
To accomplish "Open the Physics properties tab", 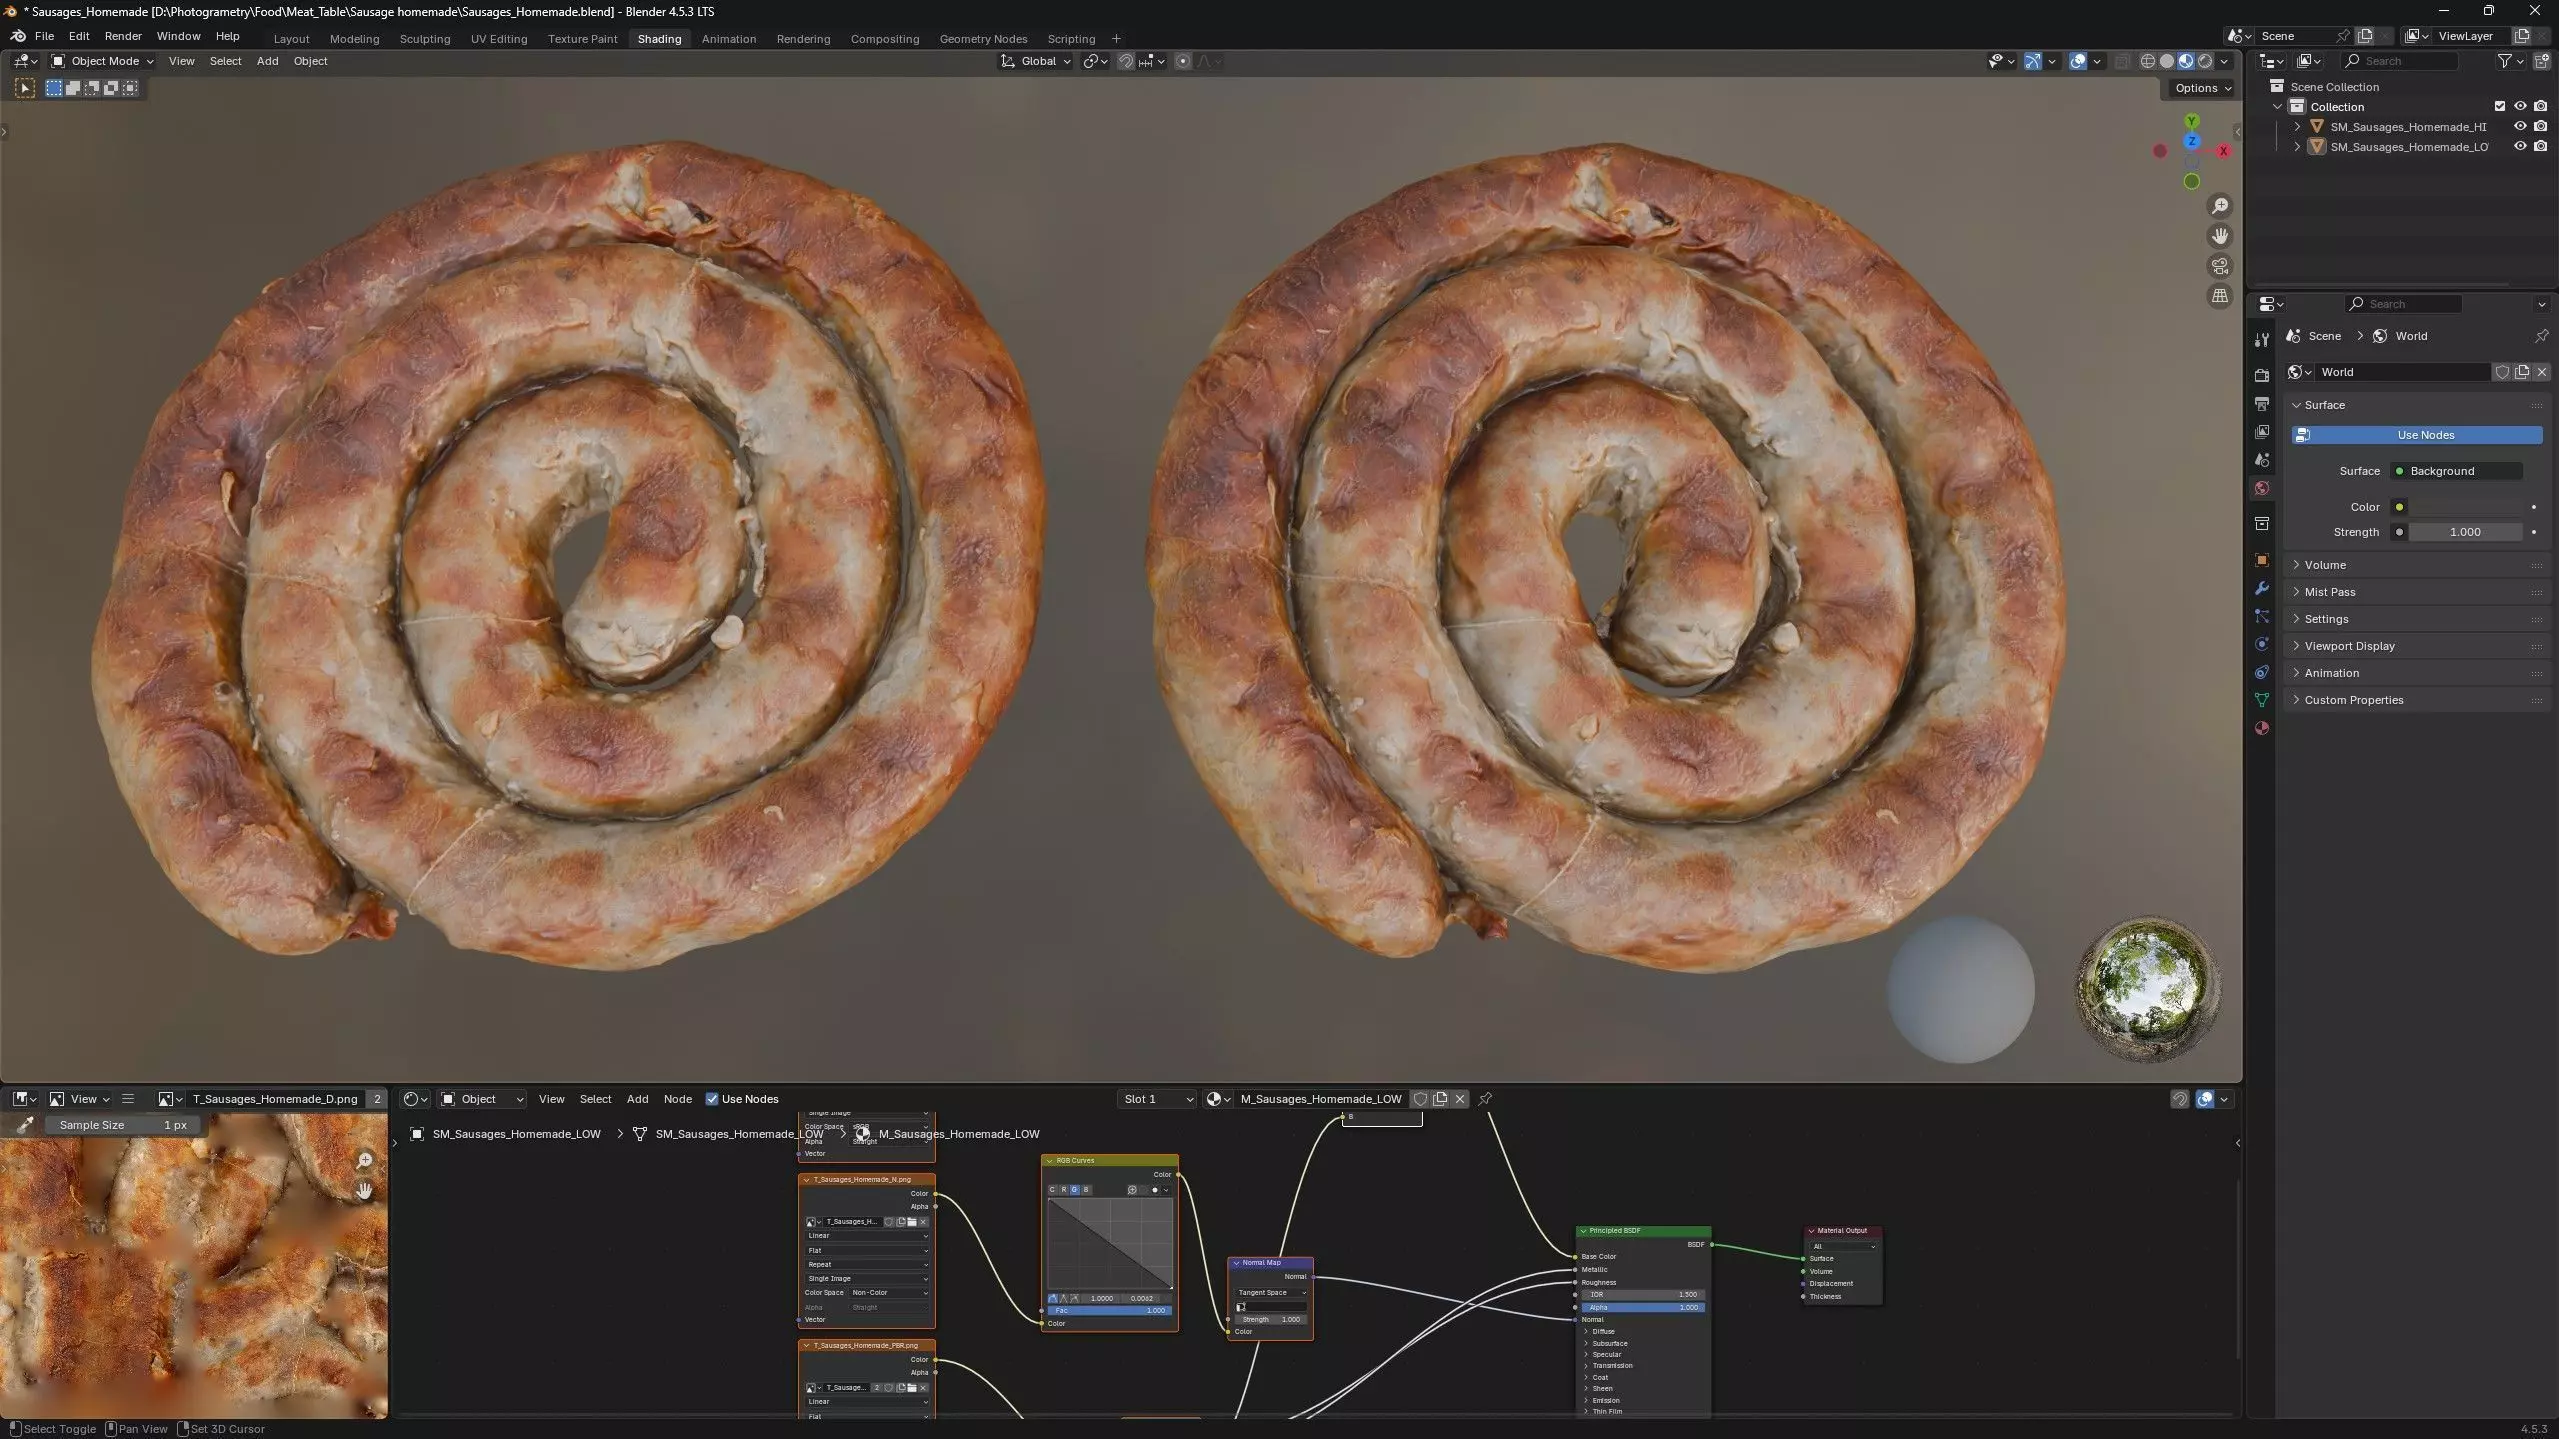I will click(x=2262, y=644).
